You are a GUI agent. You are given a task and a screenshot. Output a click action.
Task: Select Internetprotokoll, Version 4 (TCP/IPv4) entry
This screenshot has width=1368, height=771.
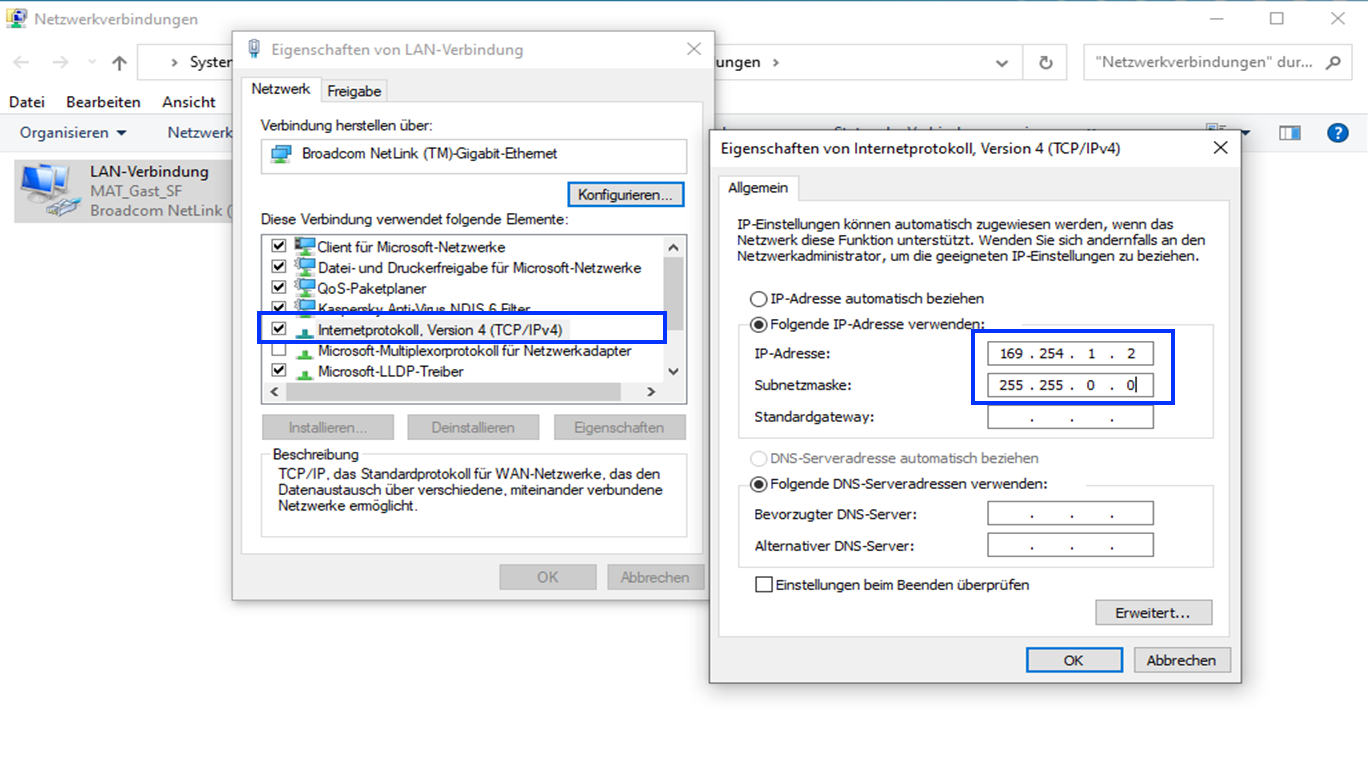439,329
